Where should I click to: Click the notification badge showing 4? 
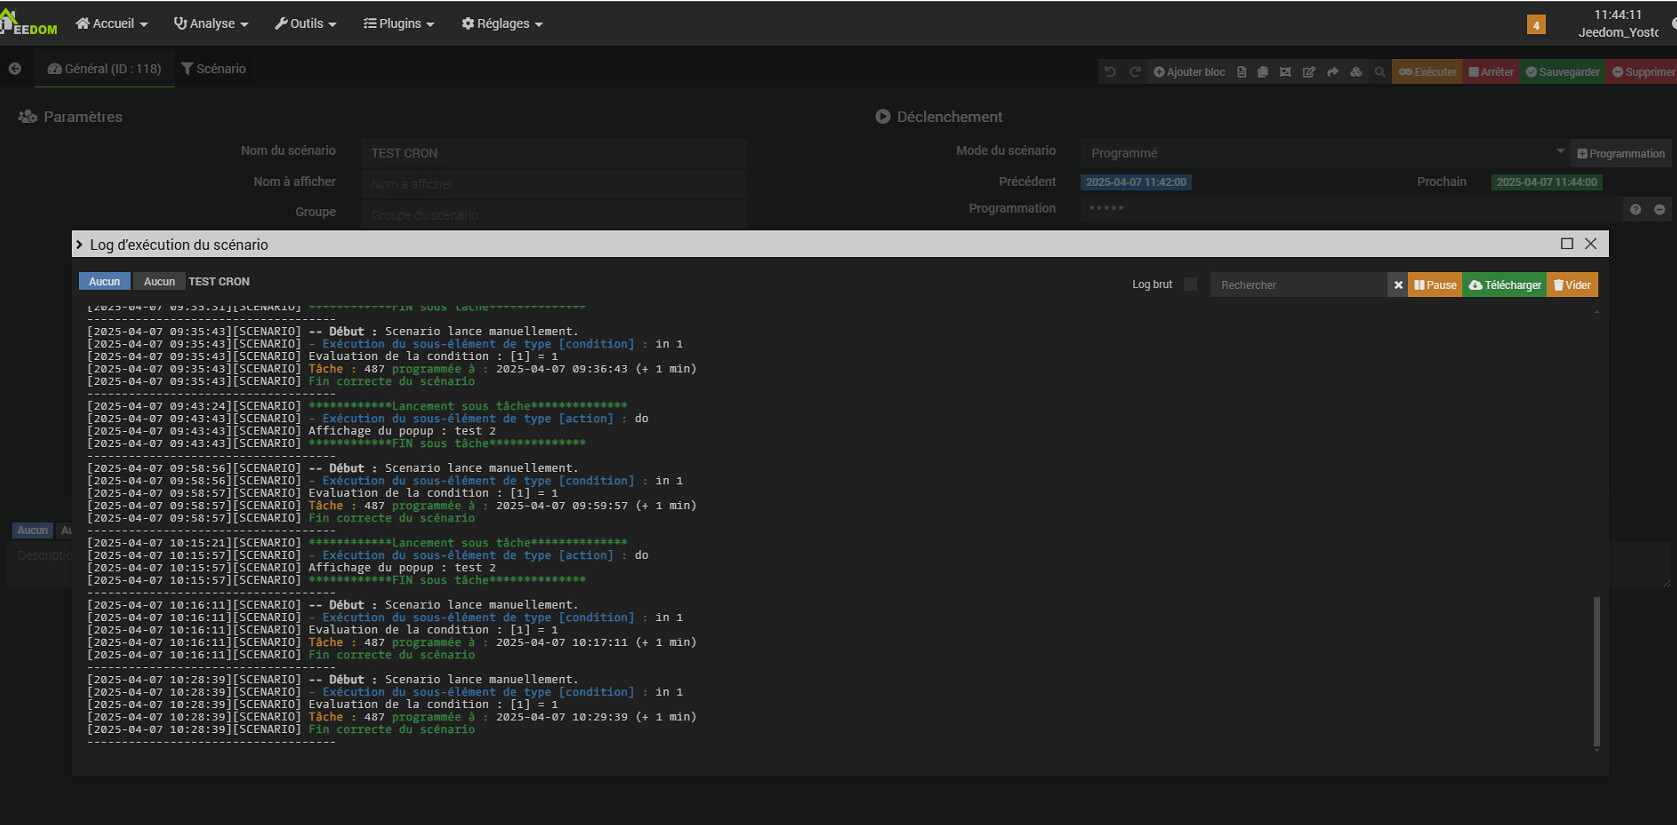[1536, 25]
